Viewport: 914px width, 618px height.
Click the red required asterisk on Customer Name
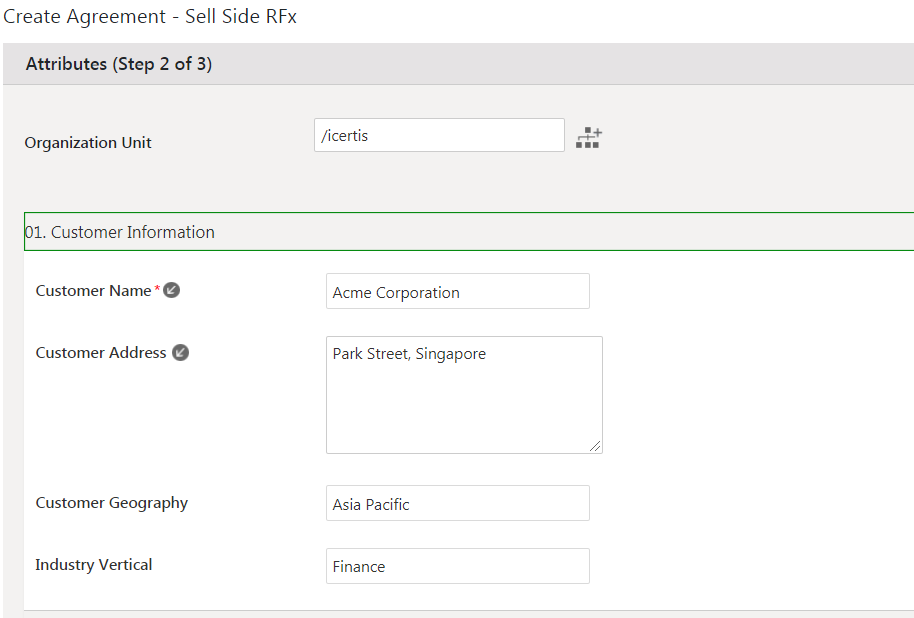pyautogui.click(x=157, y=290)
